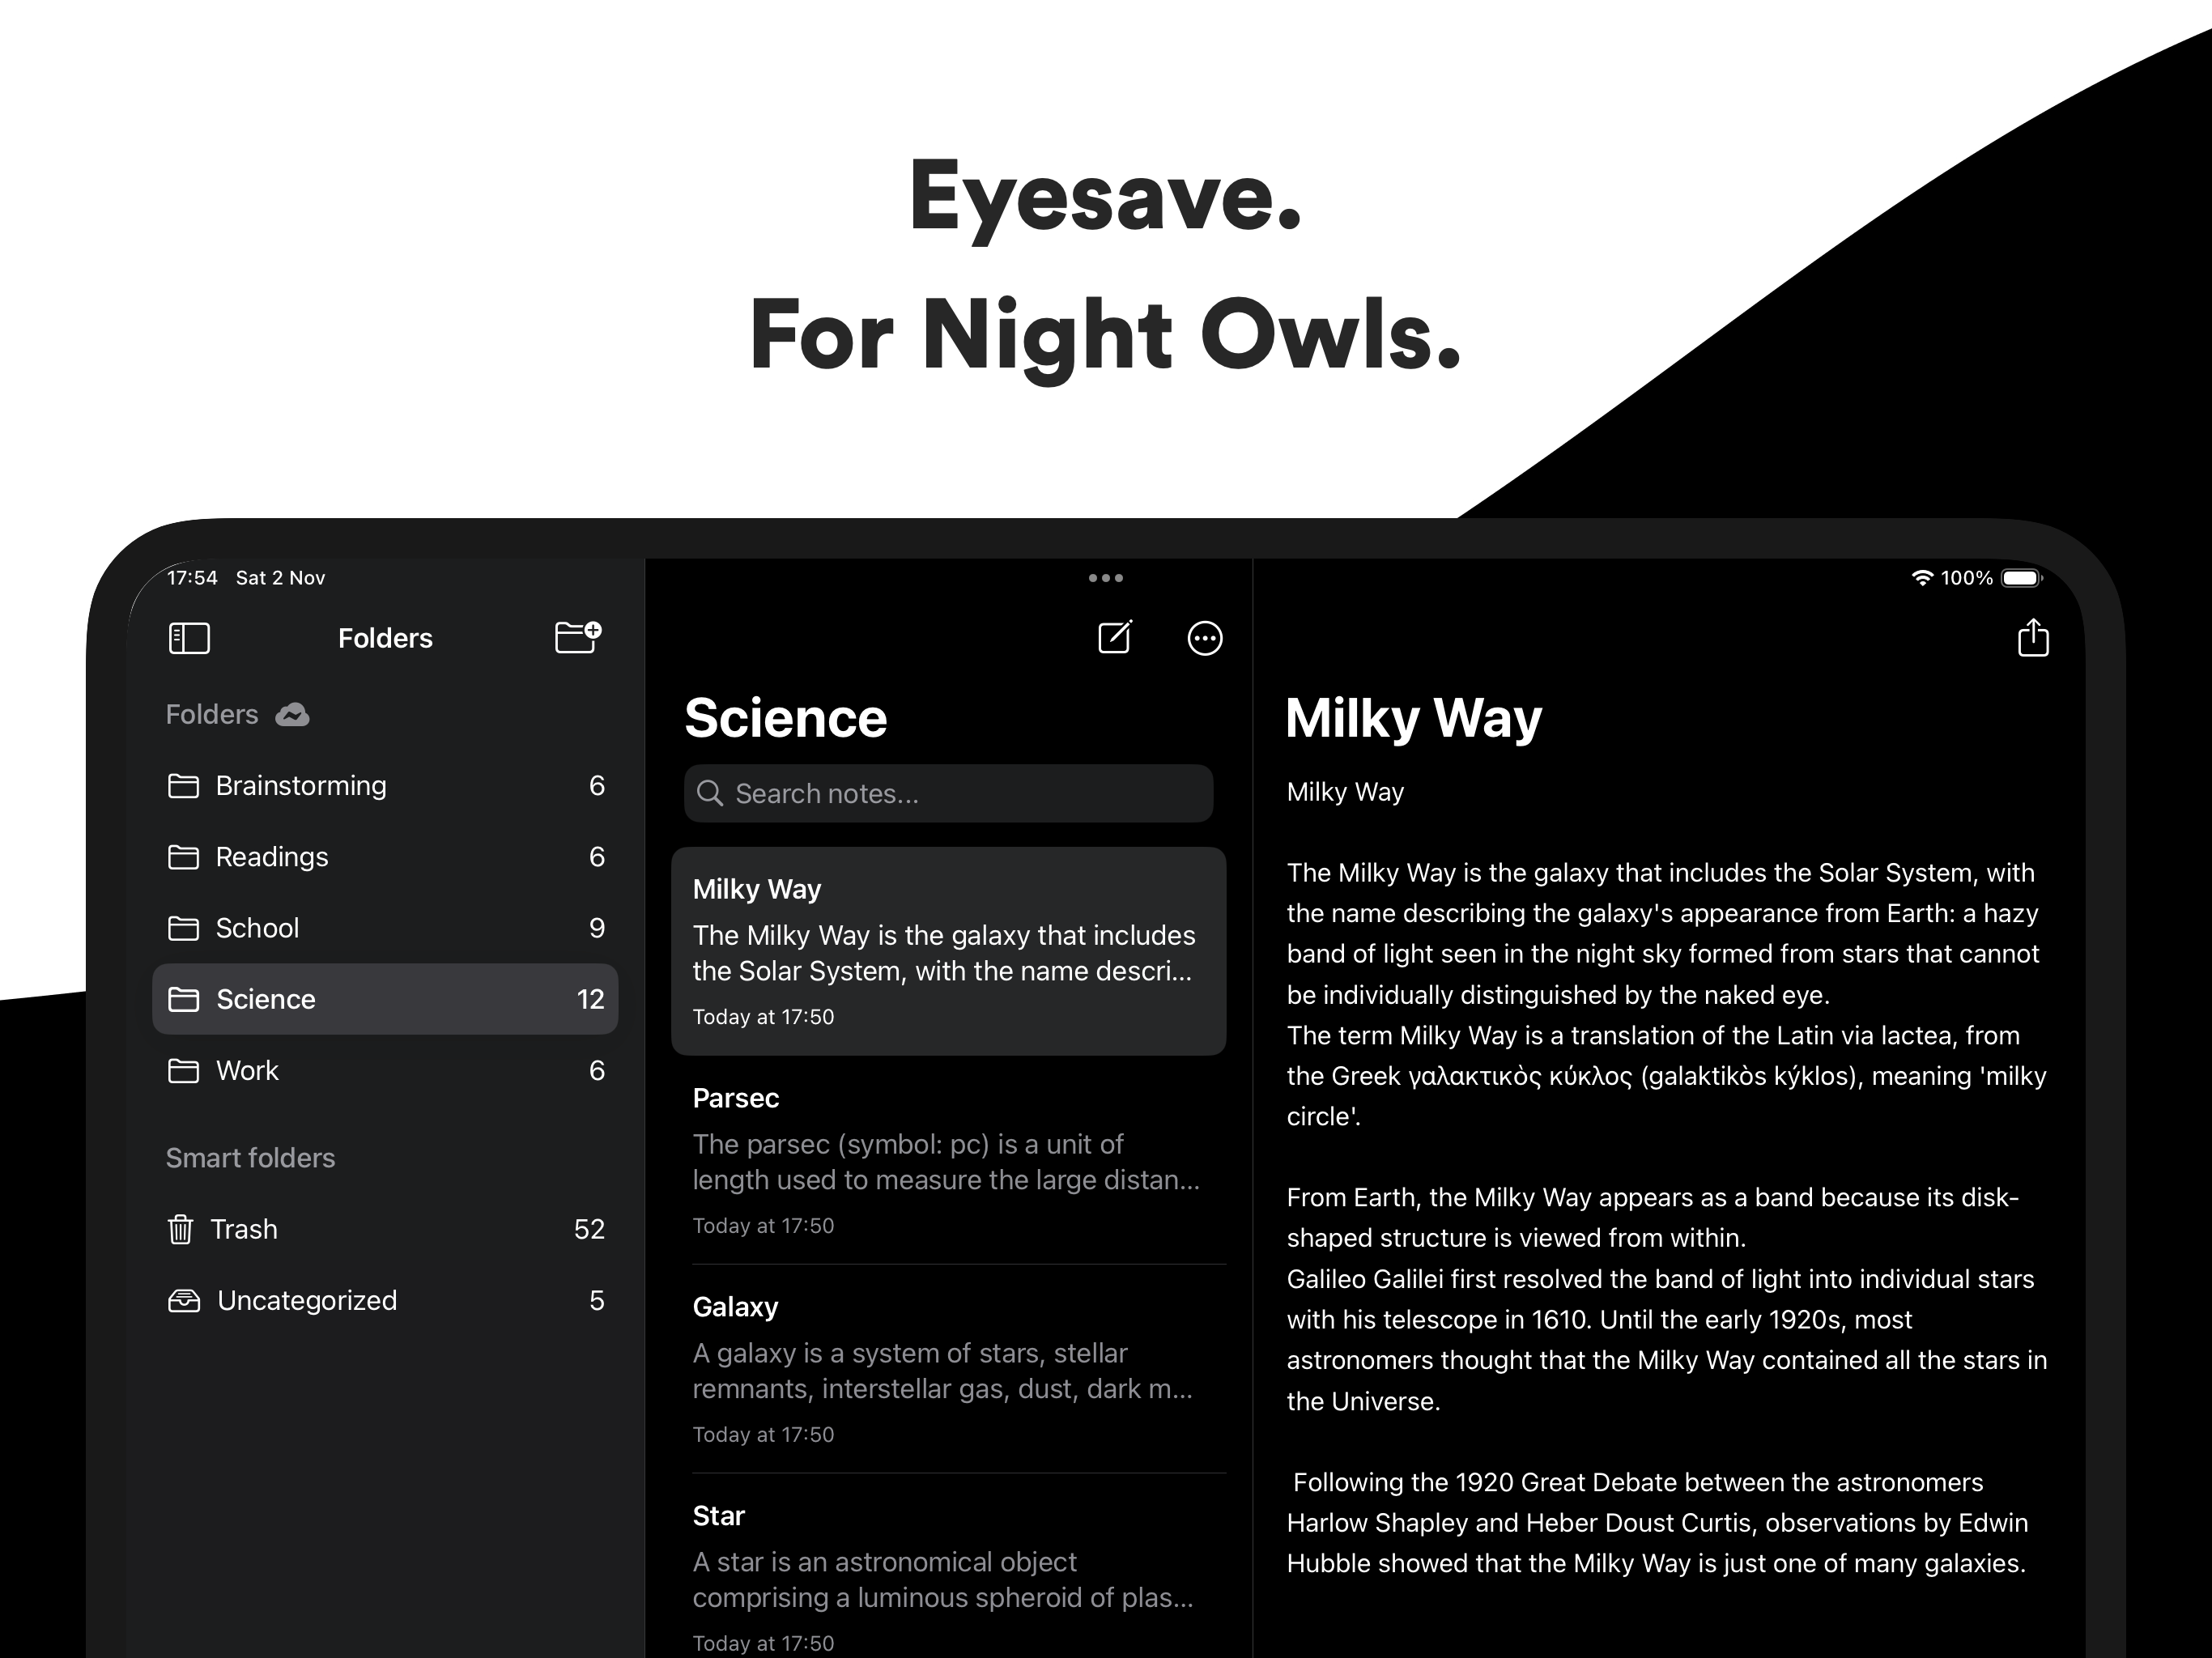Open the Brainstorming folder
Viewport: 2212px width, 1658px height.
(385, 786)
